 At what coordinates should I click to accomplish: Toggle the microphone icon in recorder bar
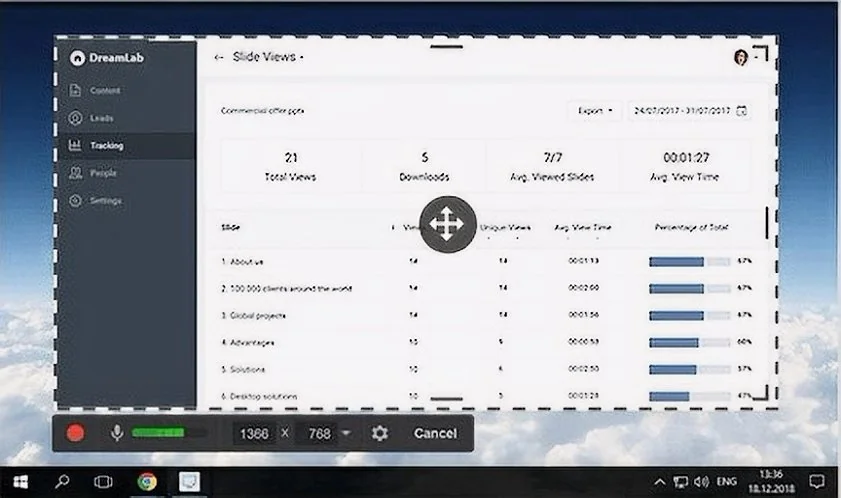coord(116,433)
